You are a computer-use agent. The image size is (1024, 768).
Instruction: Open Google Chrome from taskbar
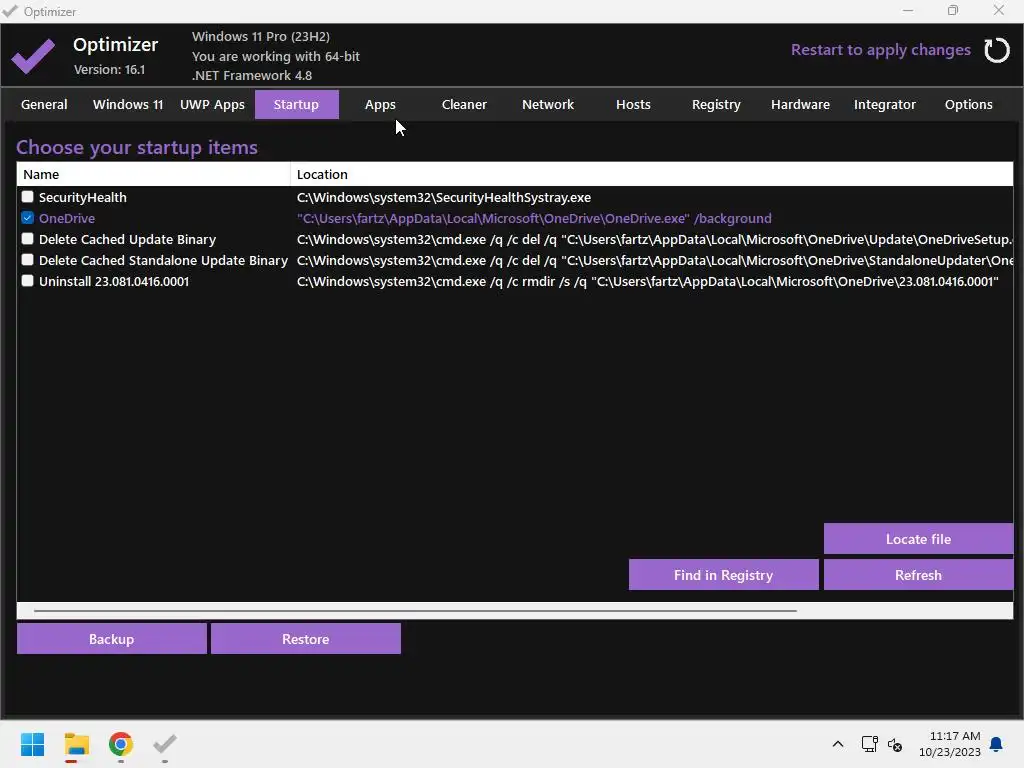(x=121, y=744)
